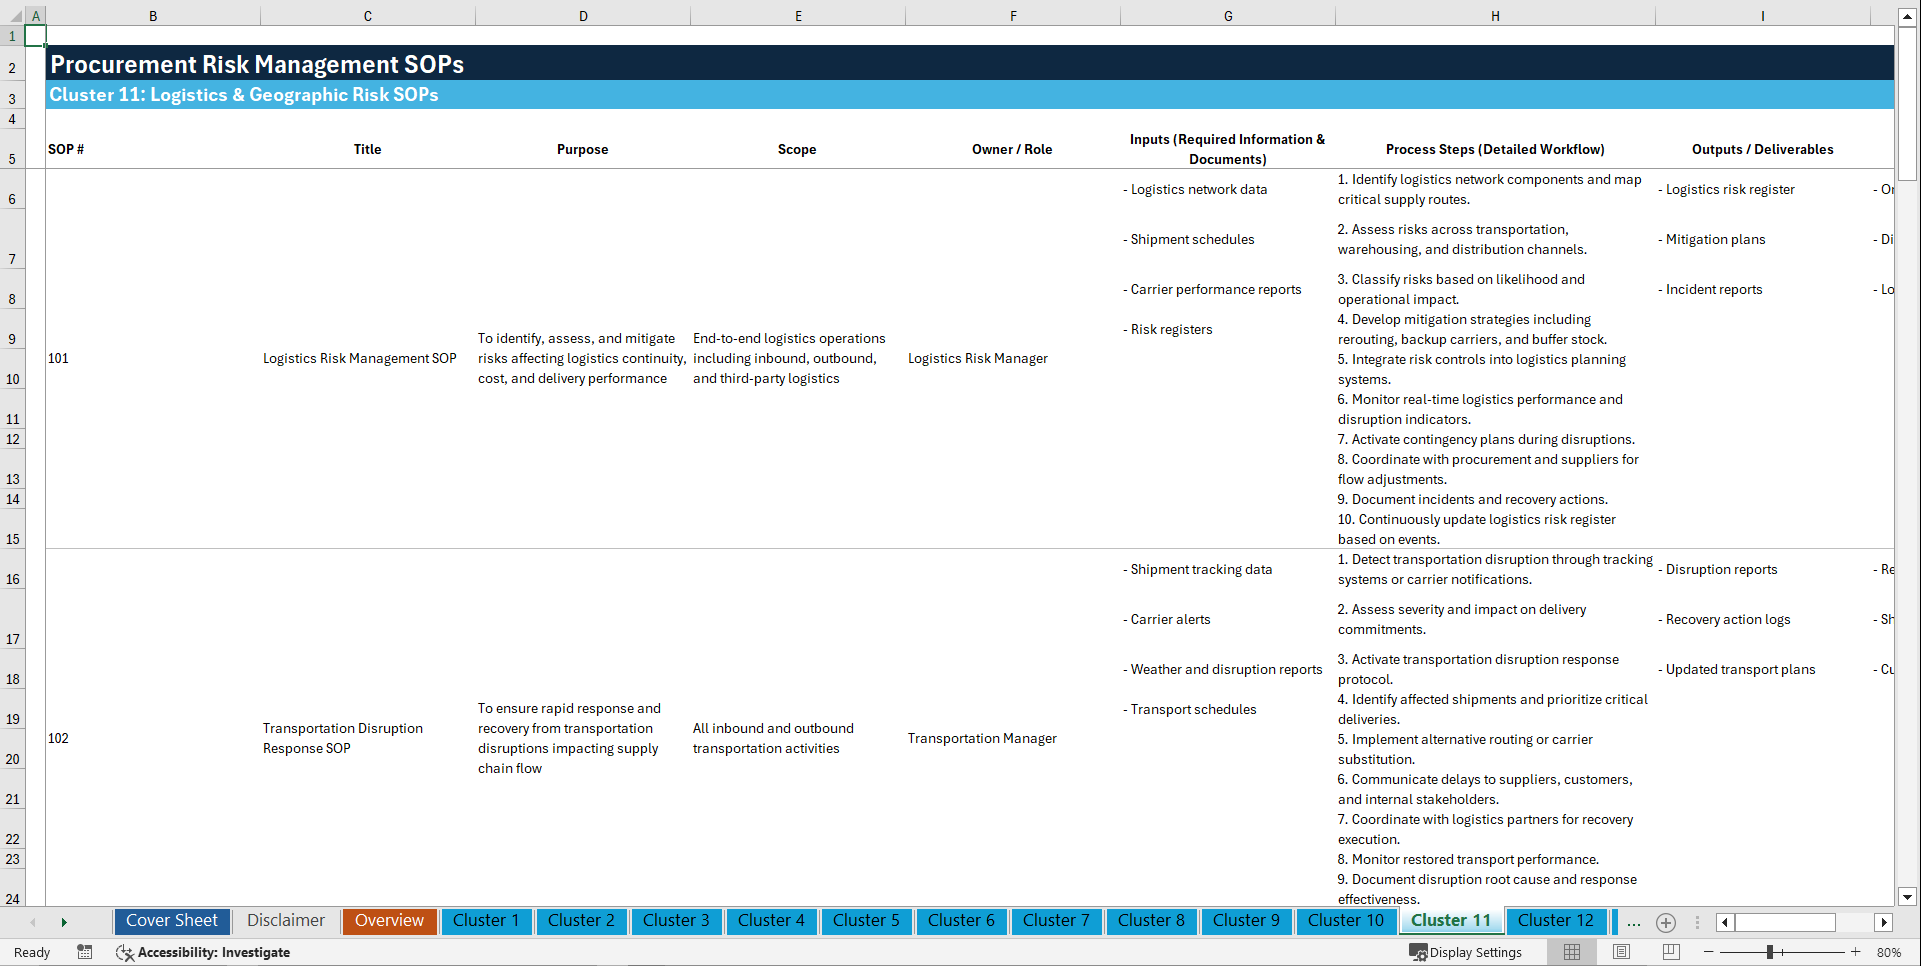
Task: Switch to Cluster 1 sheet
Action: (486, 921)
